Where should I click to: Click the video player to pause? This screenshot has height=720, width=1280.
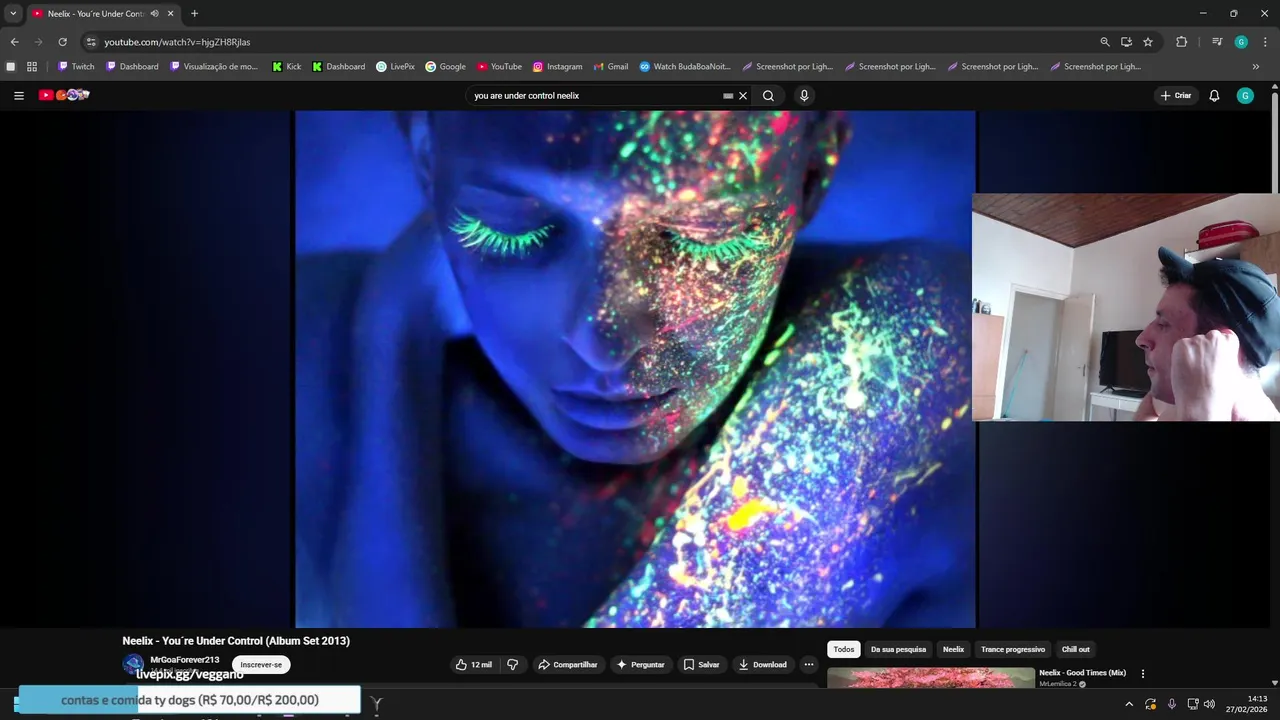[635, 369]
